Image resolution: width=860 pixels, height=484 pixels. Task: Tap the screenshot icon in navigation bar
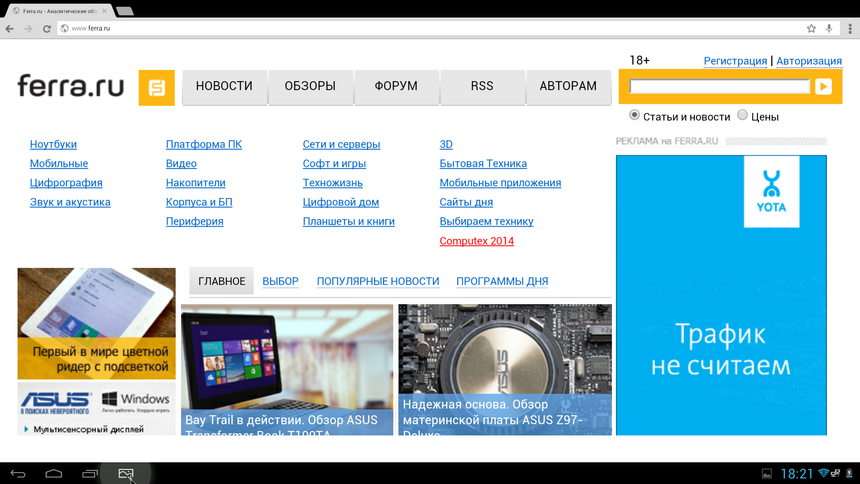[x=126, y=473]
